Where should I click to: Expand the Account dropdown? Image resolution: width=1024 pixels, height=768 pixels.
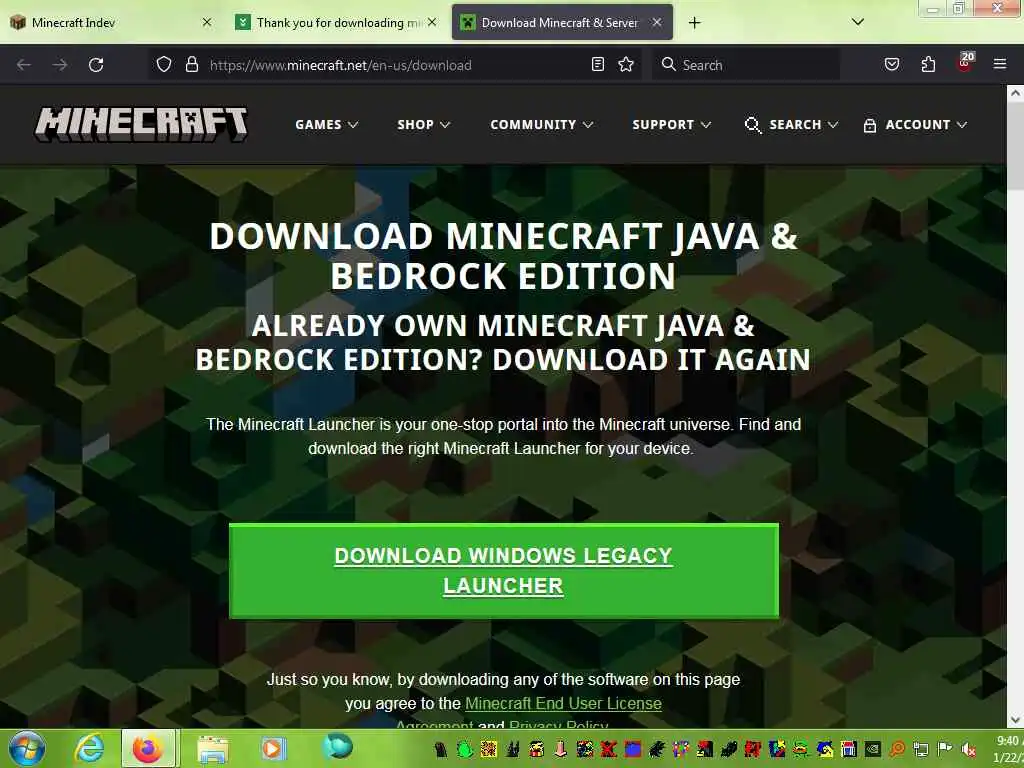[926, 125]
